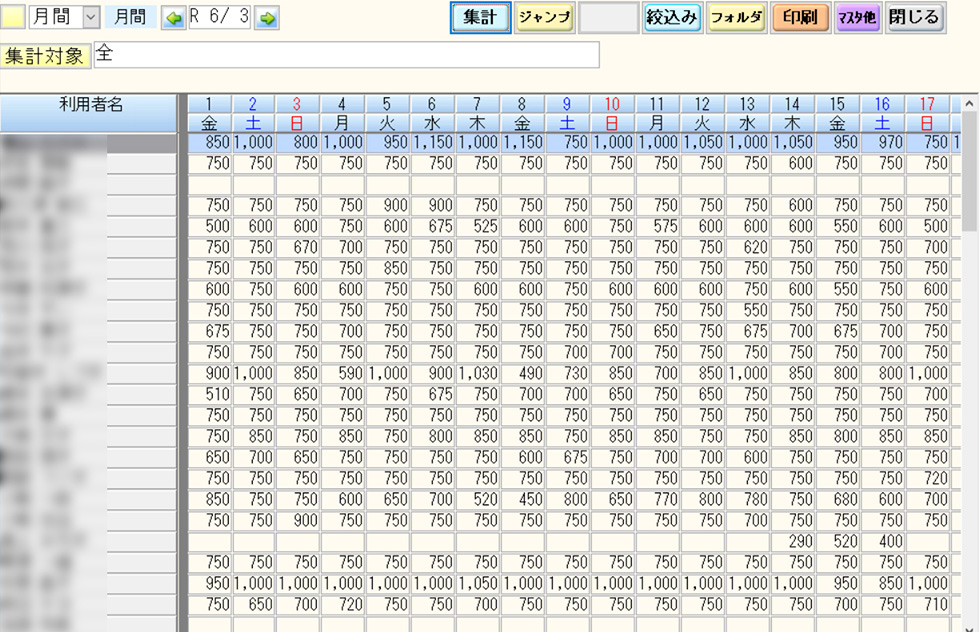Viewport: 980px width, 632px height.
Task: Select day 2 土 column header
Action: (253, 113)
